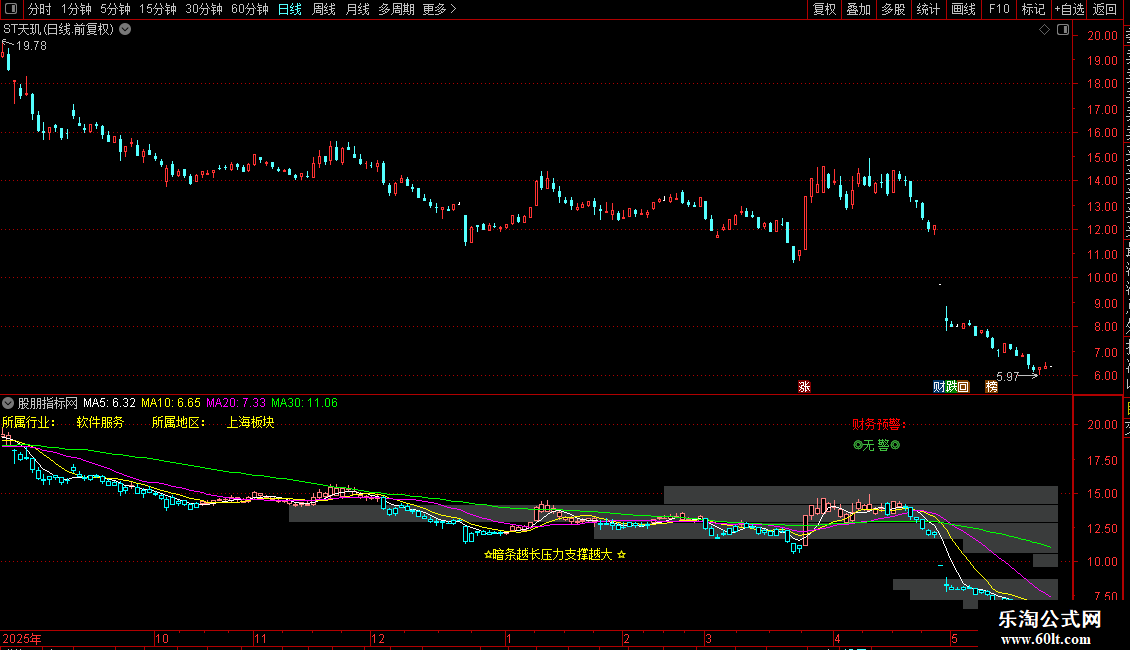Switch to 分时 view
Image resolution: width=1130 pixels, height=650 pixels.
pyautogui.click(x=40, y=9)
